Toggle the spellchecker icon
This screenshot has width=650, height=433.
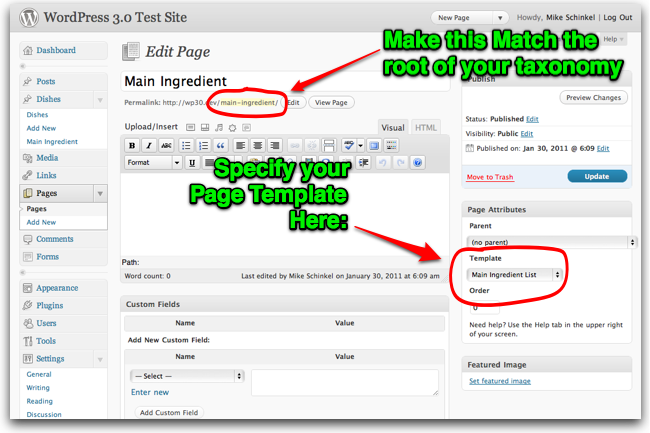click(349, 145)
